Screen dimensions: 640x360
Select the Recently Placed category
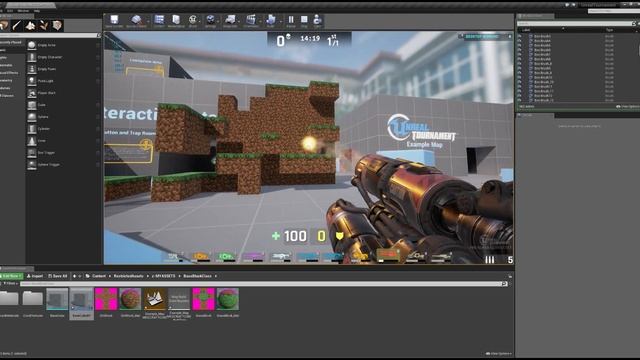12,42
